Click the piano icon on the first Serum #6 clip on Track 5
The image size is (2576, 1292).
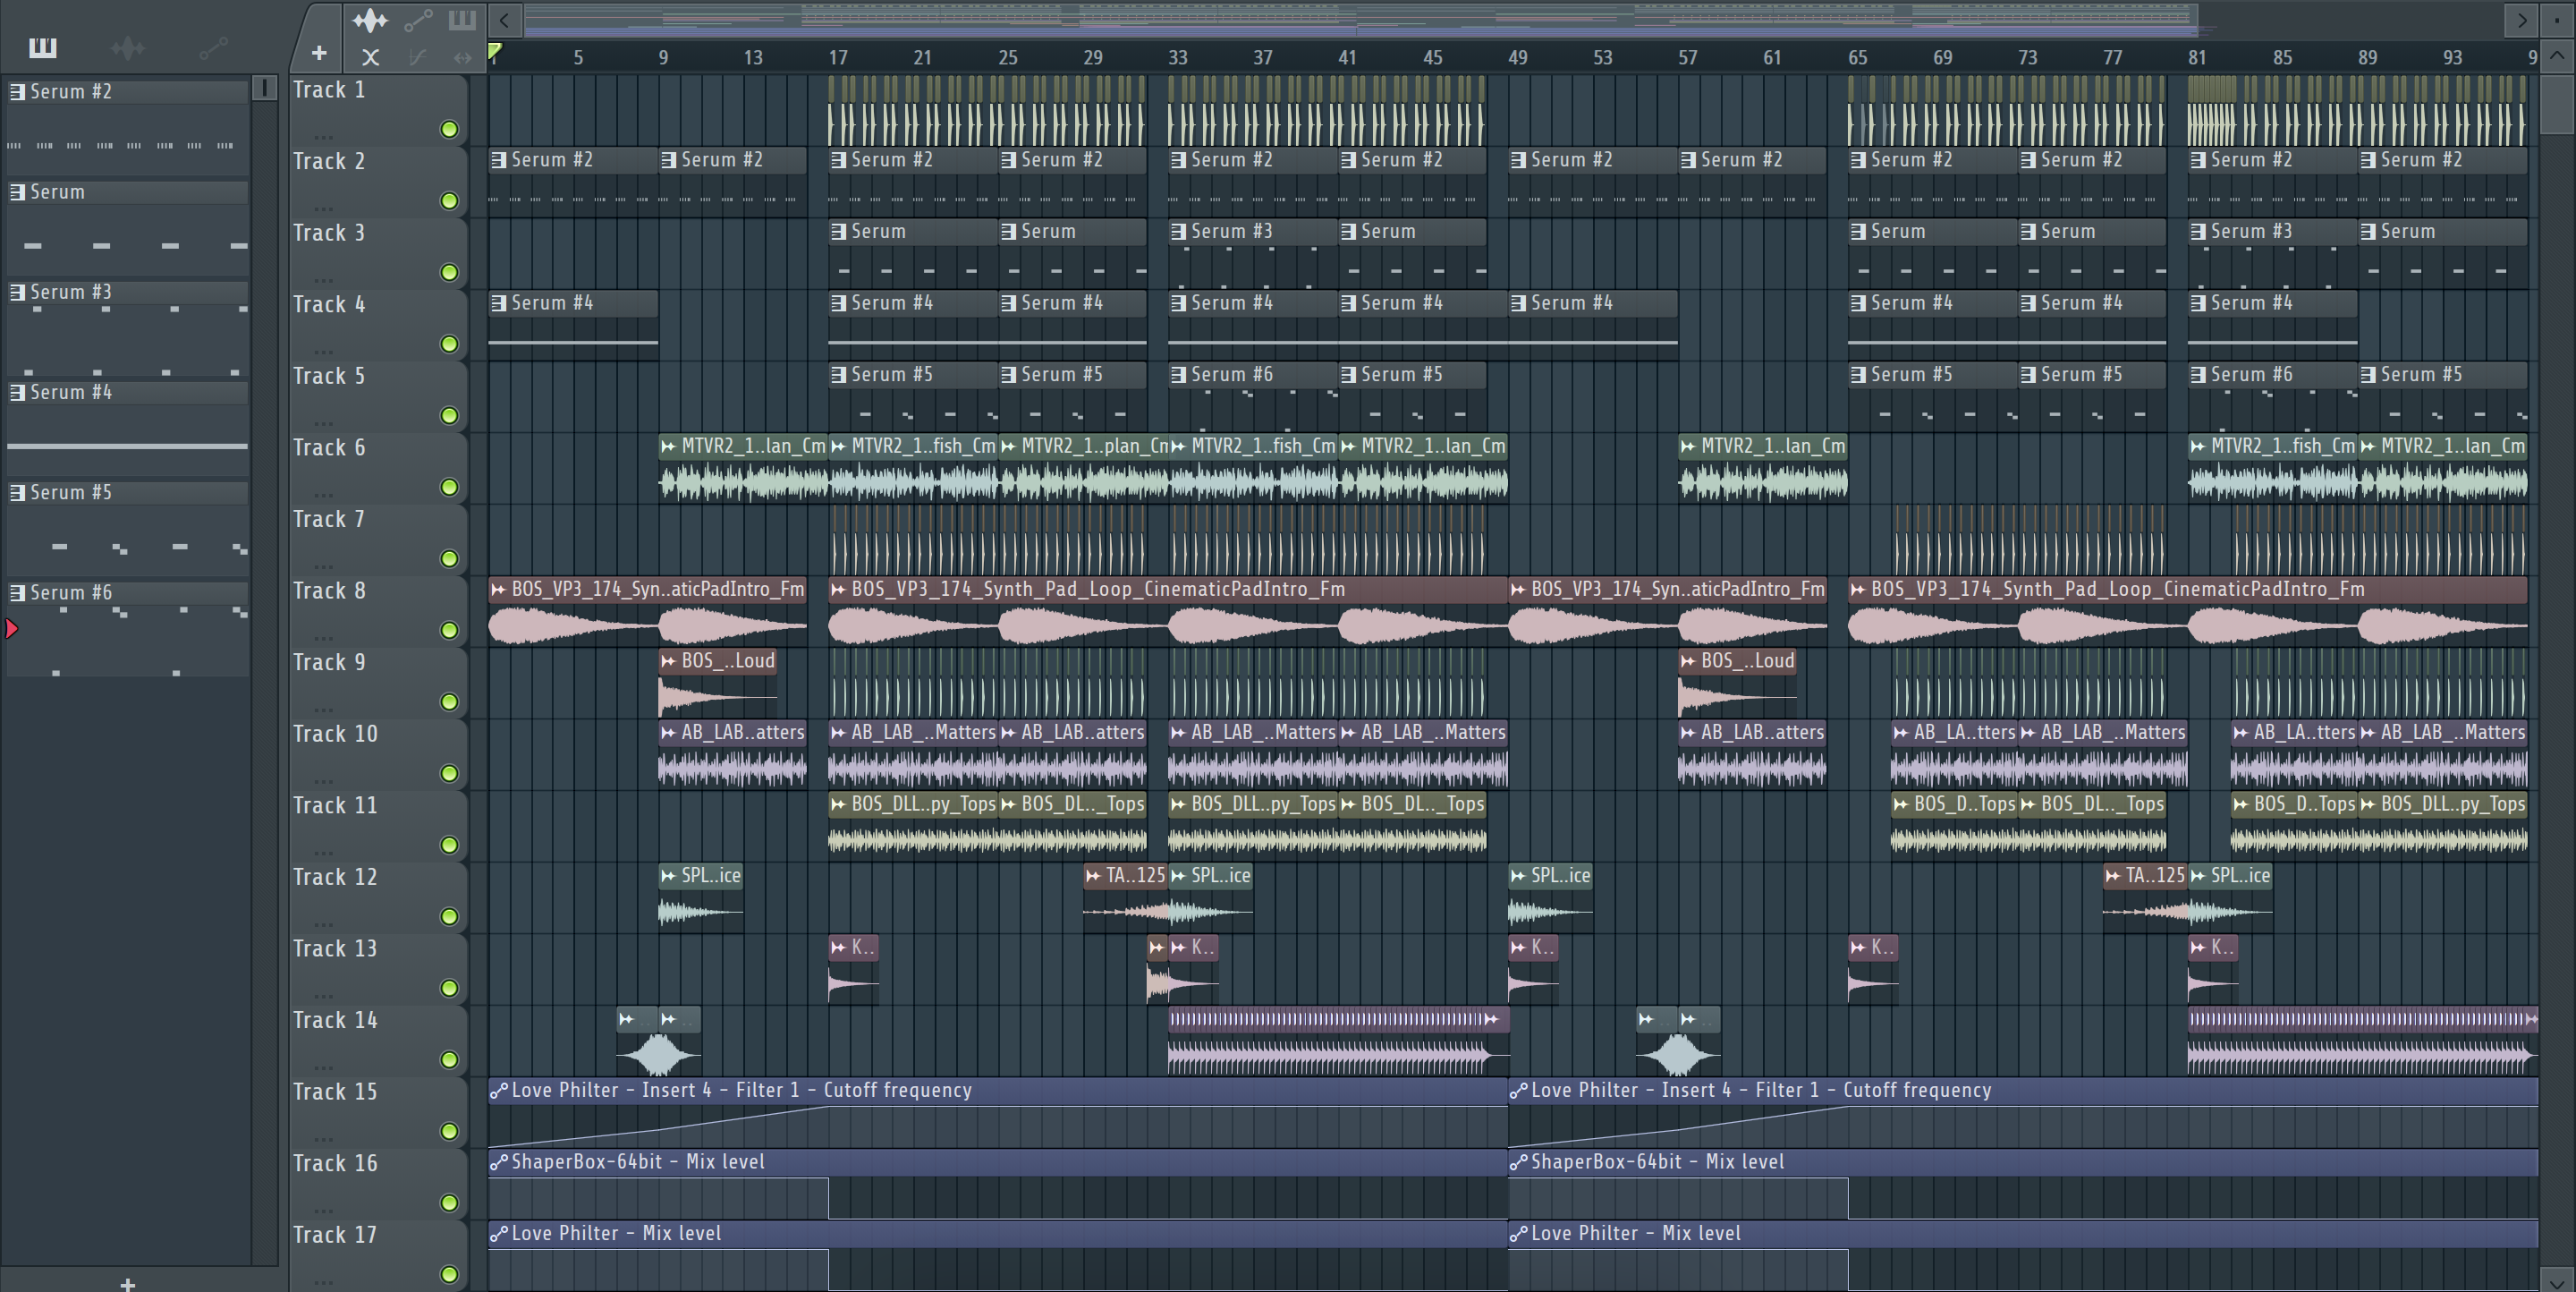coord(1178,374)
